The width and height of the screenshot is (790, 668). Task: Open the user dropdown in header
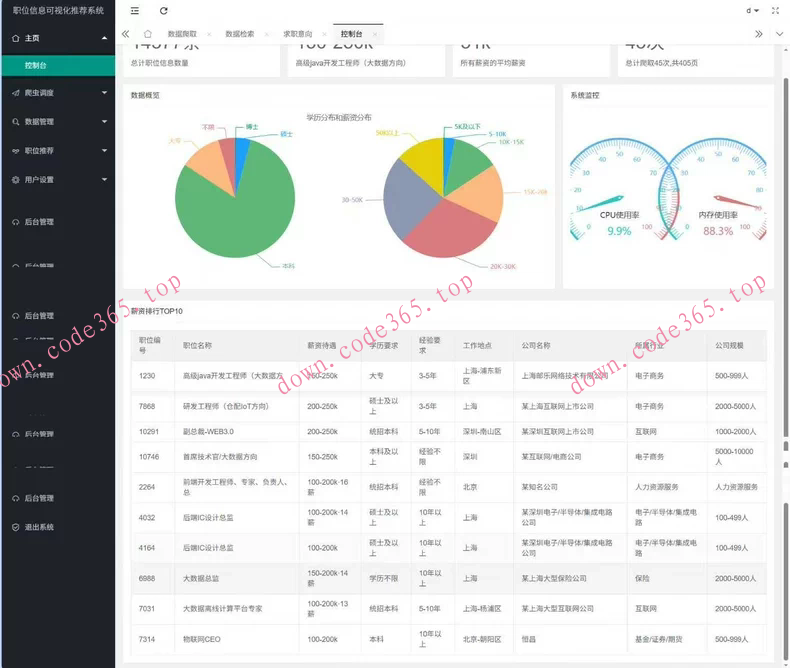751,10
